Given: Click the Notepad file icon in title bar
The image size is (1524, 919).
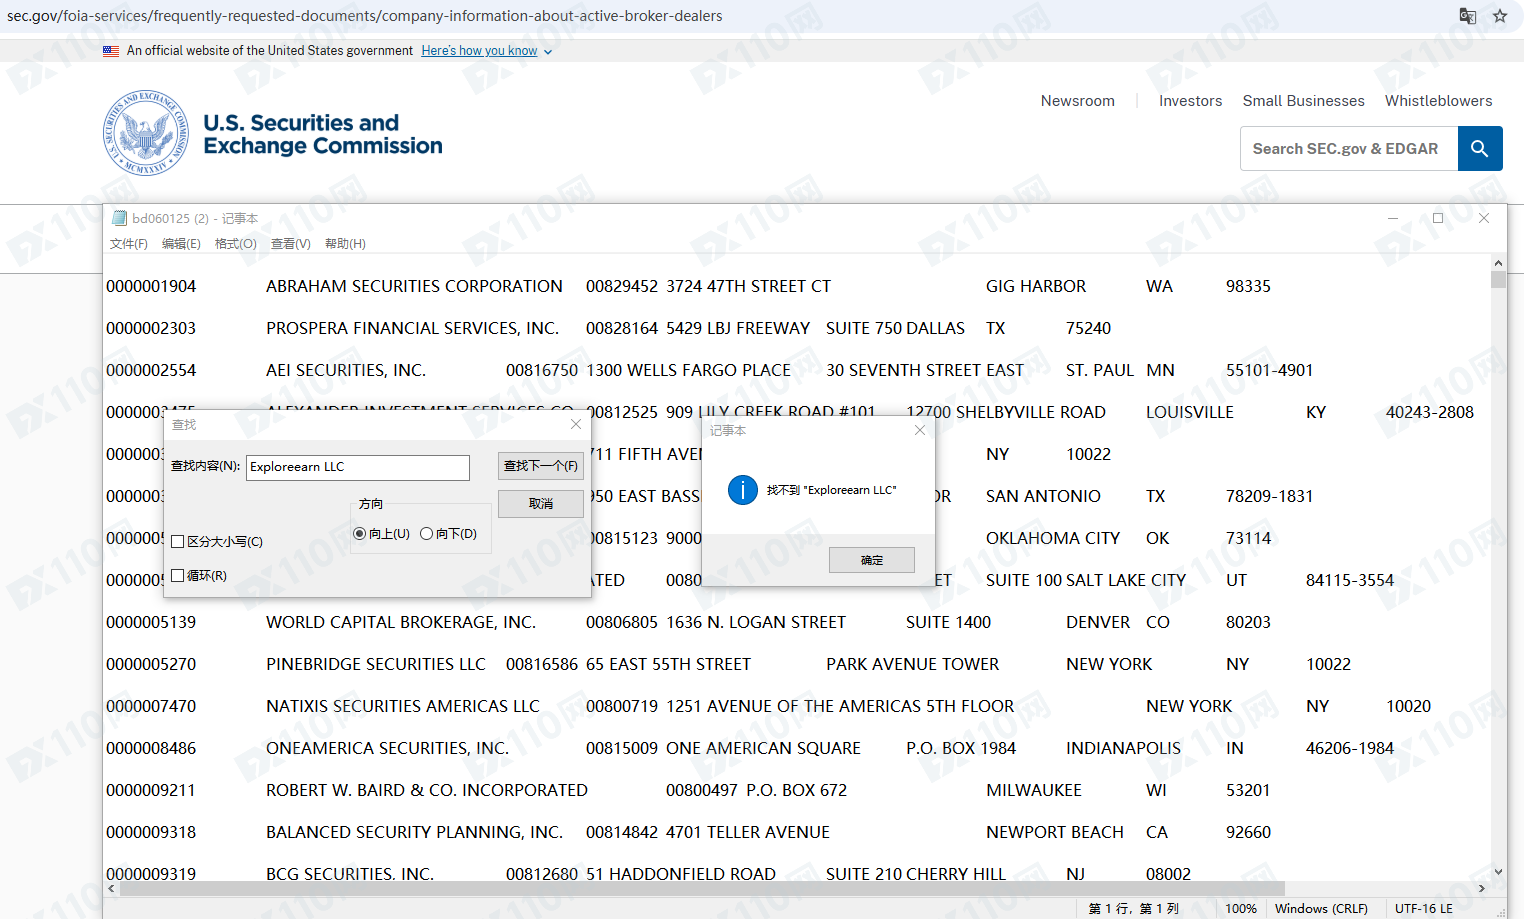Looking at the screenshot, I should pyautogui.click(x=120, y=218).
